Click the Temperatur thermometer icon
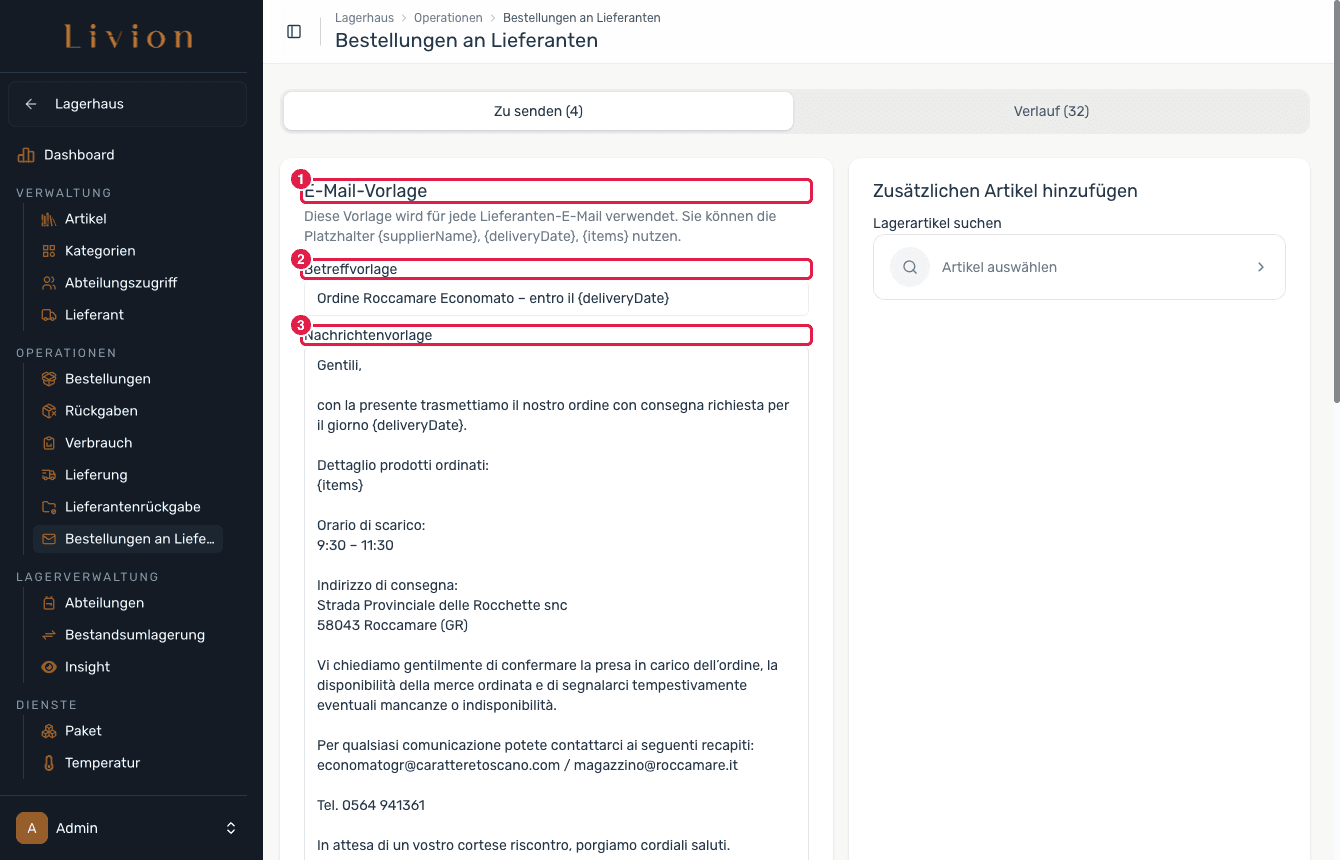This screenshot has height=860, width=1340. click(49, 763)
